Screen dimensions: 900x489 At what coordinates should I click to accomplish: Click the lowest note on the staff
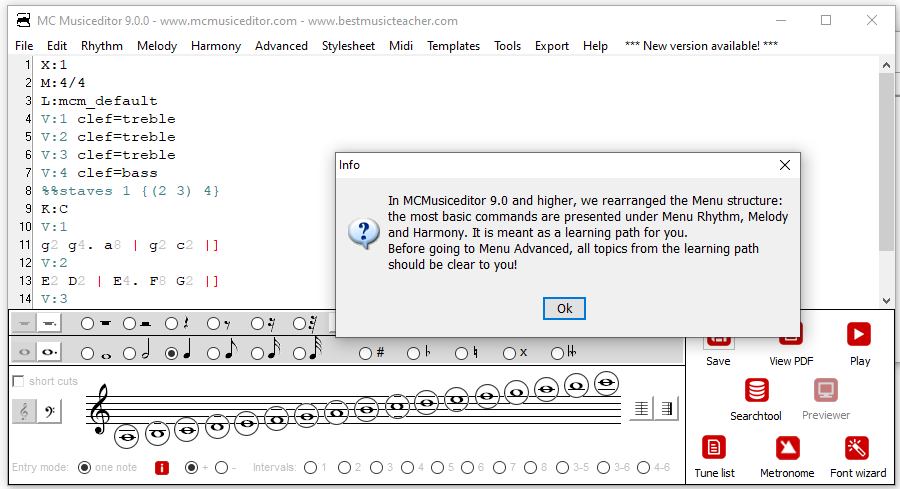pyautogui.click(x=127, y=437)
